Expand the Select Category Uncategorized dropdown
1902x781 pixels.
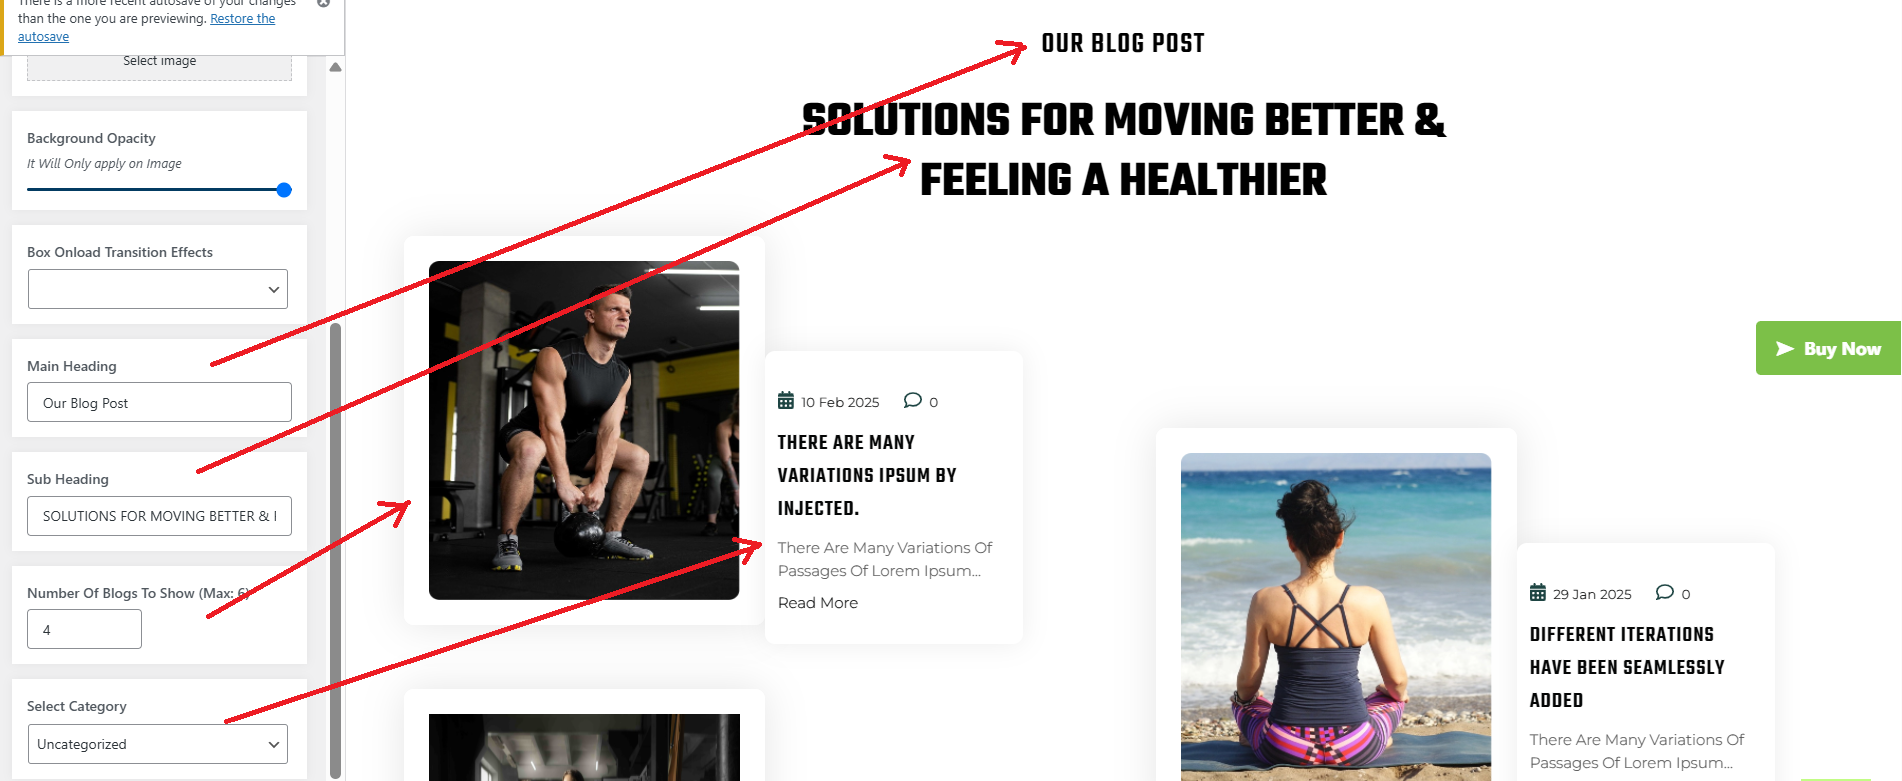click(x=158, y=744)
